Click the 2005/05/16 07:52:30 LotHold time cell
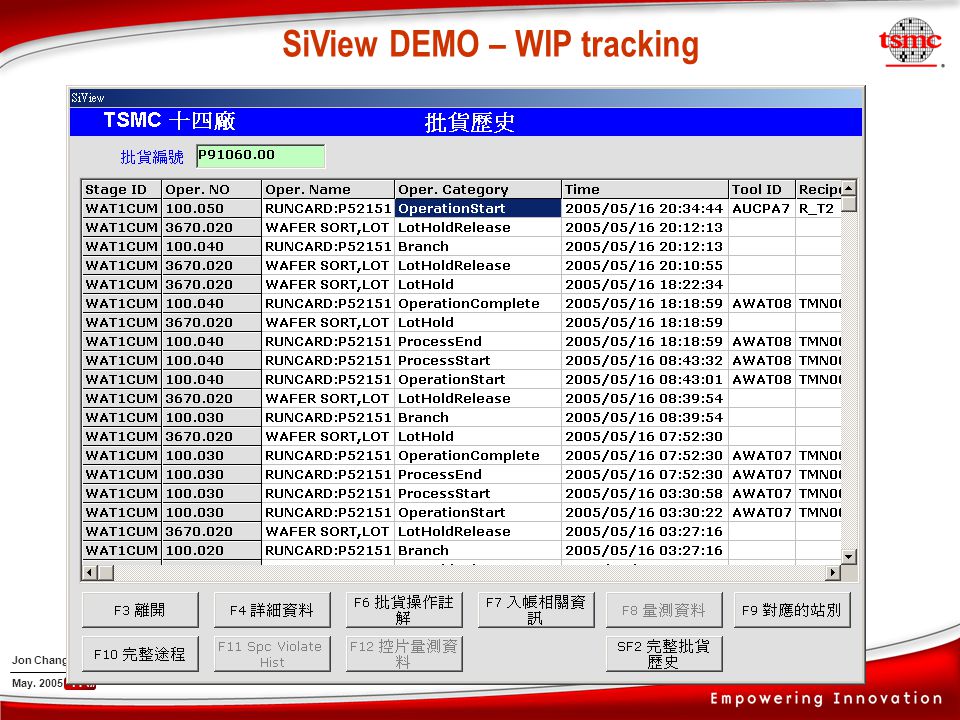960x720 pixels. pos(645,436)
